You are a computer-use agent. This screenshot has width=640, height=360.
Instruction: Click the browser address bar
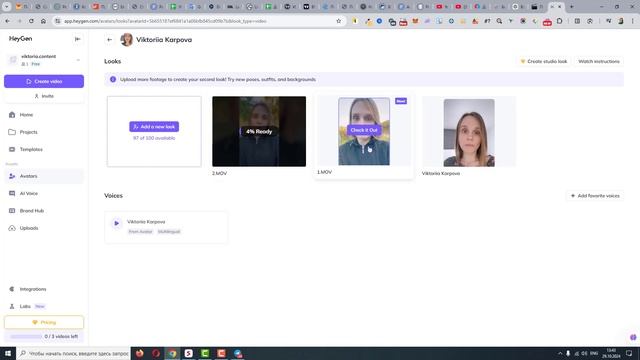coord(198,21)
